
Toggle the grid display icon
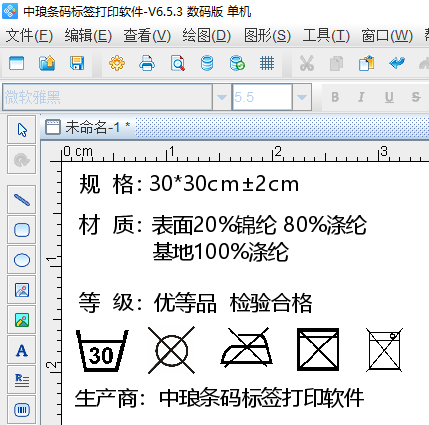[x=267, y=63]
